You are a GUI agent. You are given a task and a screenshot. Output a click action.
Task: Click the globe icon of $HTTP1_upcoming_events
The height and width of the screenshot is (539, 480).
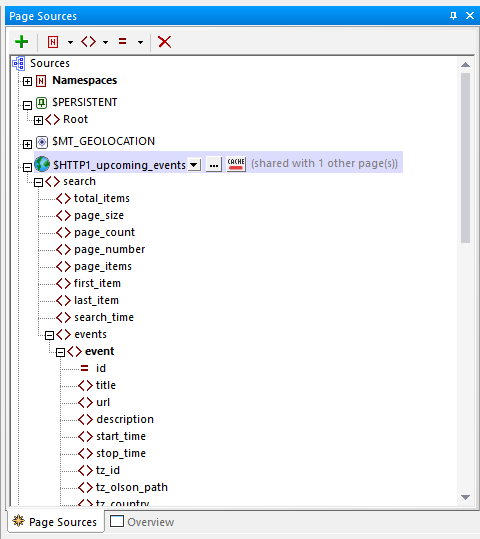coord(42,164)
